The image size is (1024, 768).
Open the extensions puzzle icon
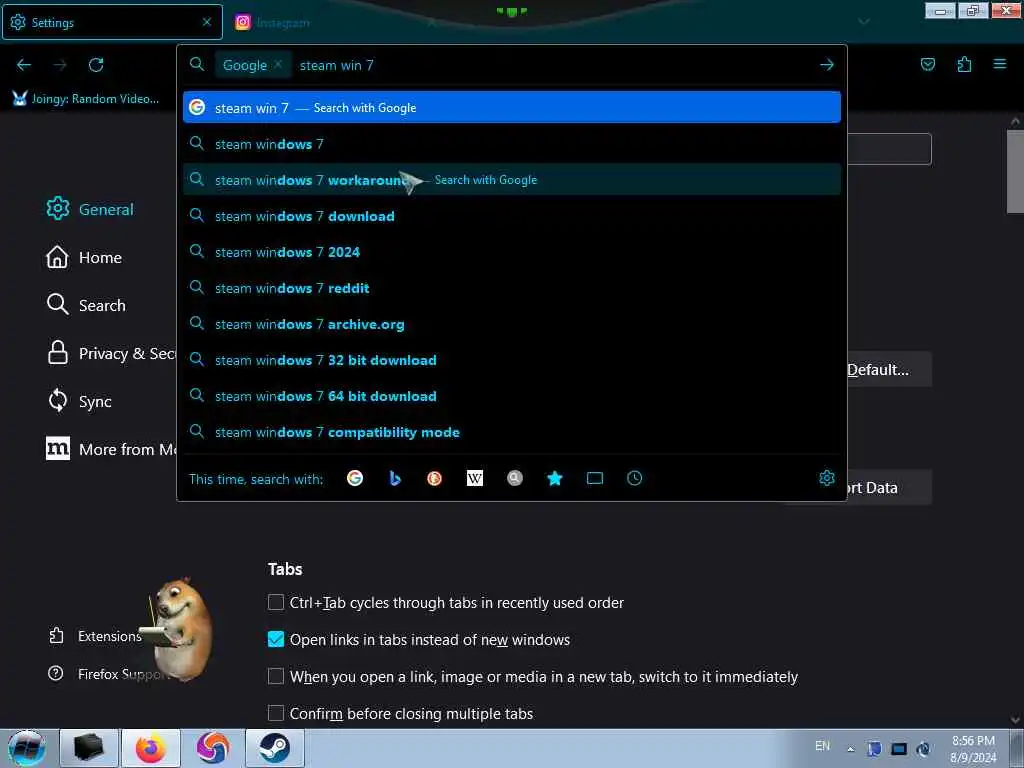(964, 64)
